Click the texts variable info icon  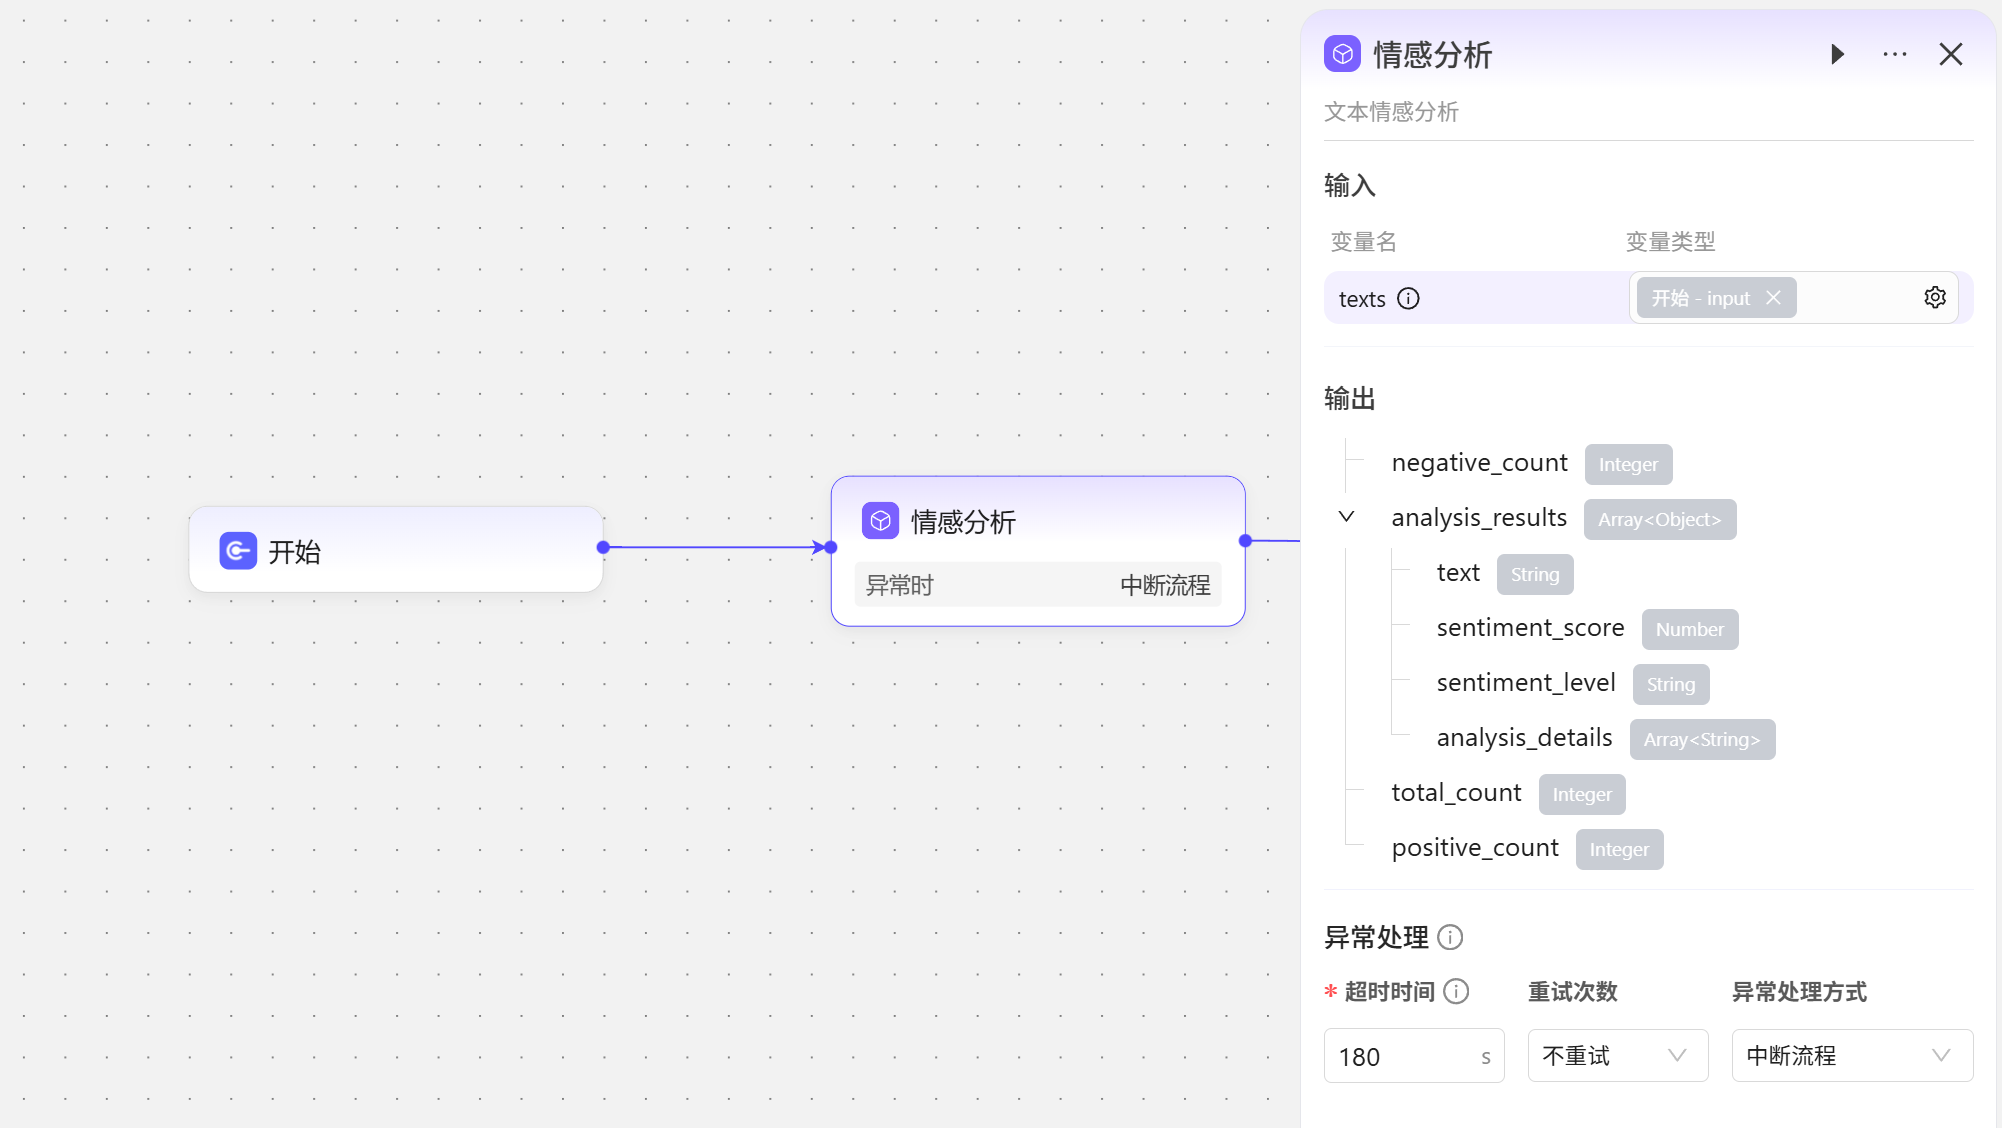click(1408, 299)
